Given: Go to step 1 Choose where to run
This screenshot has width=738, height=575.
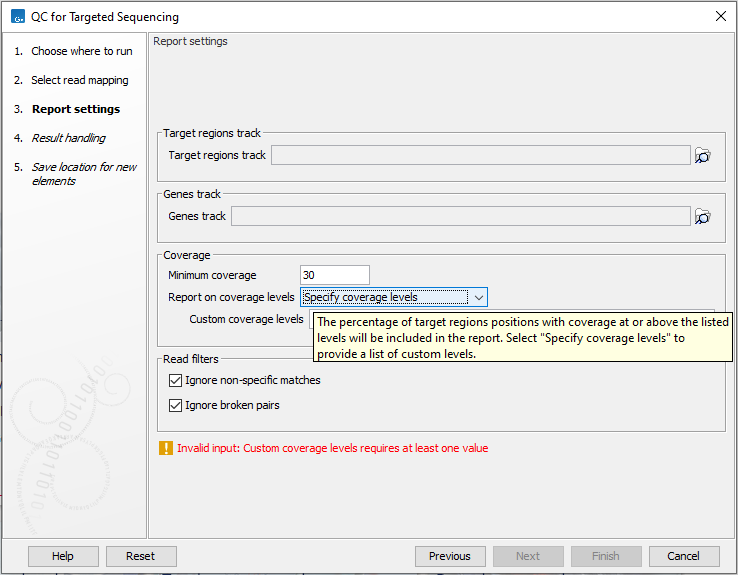Looking at the screenshot, I should tap(81, 51).
